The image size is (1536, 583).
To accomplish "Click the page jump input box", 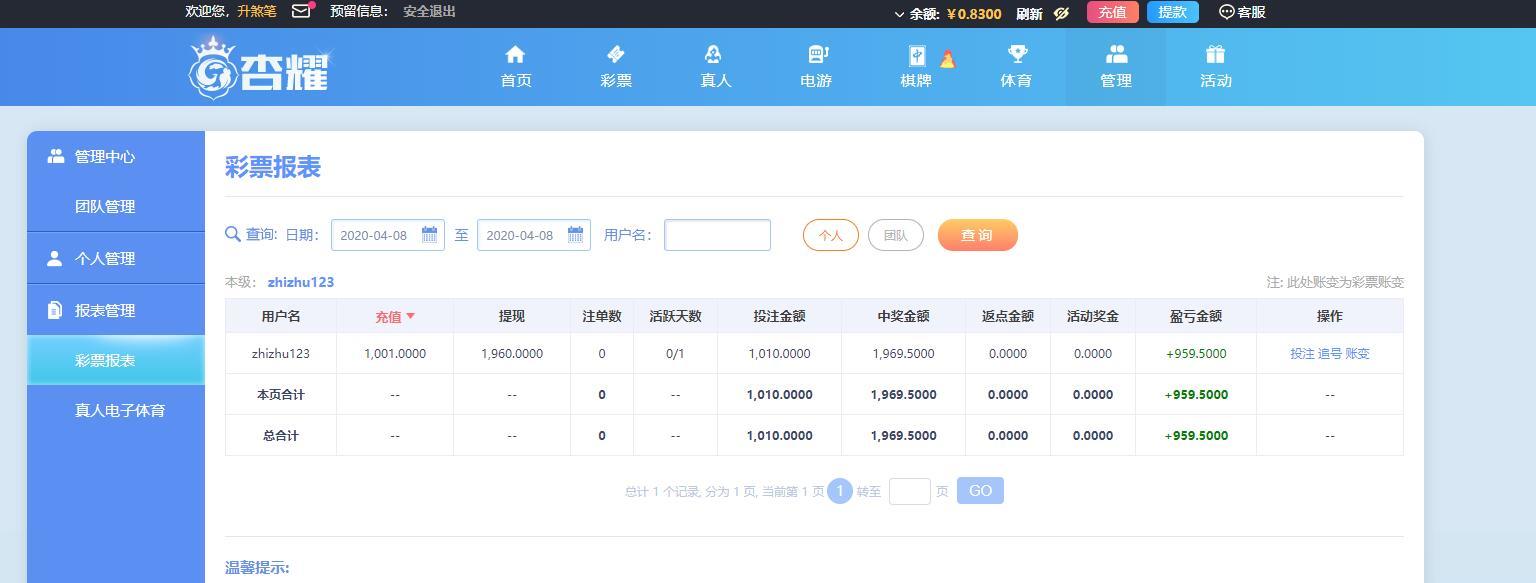I will tap(910, 491).
